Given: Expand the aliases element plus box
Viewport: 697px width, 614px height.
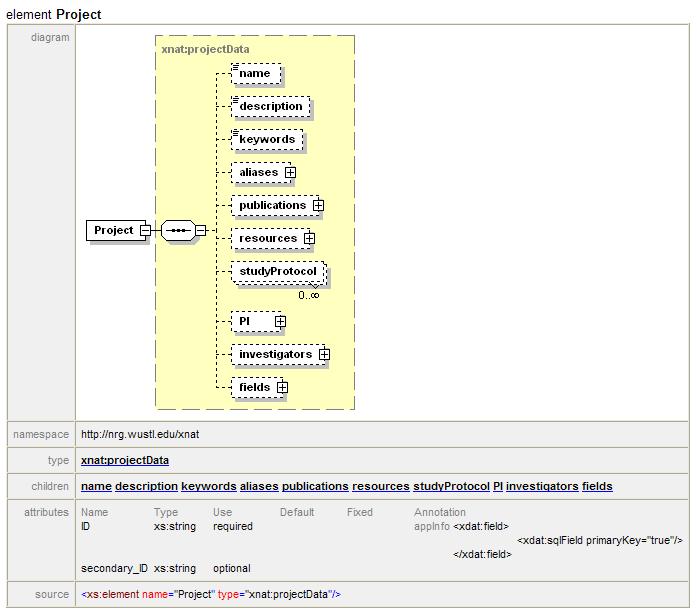Looking at the screenshot, I should coord(290,173).
